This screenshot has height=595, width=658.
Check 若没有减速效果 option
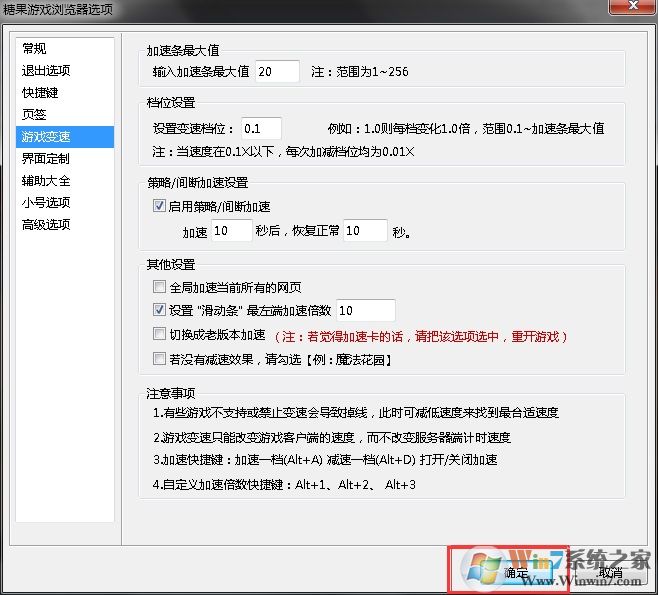[x=159, y=358]
